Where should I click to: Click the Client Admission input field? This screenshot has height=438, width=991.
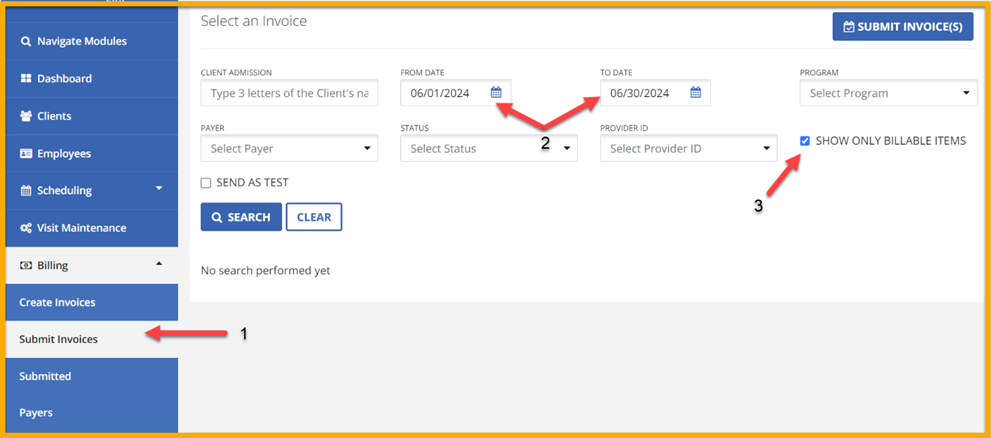(x=289, y=94)
